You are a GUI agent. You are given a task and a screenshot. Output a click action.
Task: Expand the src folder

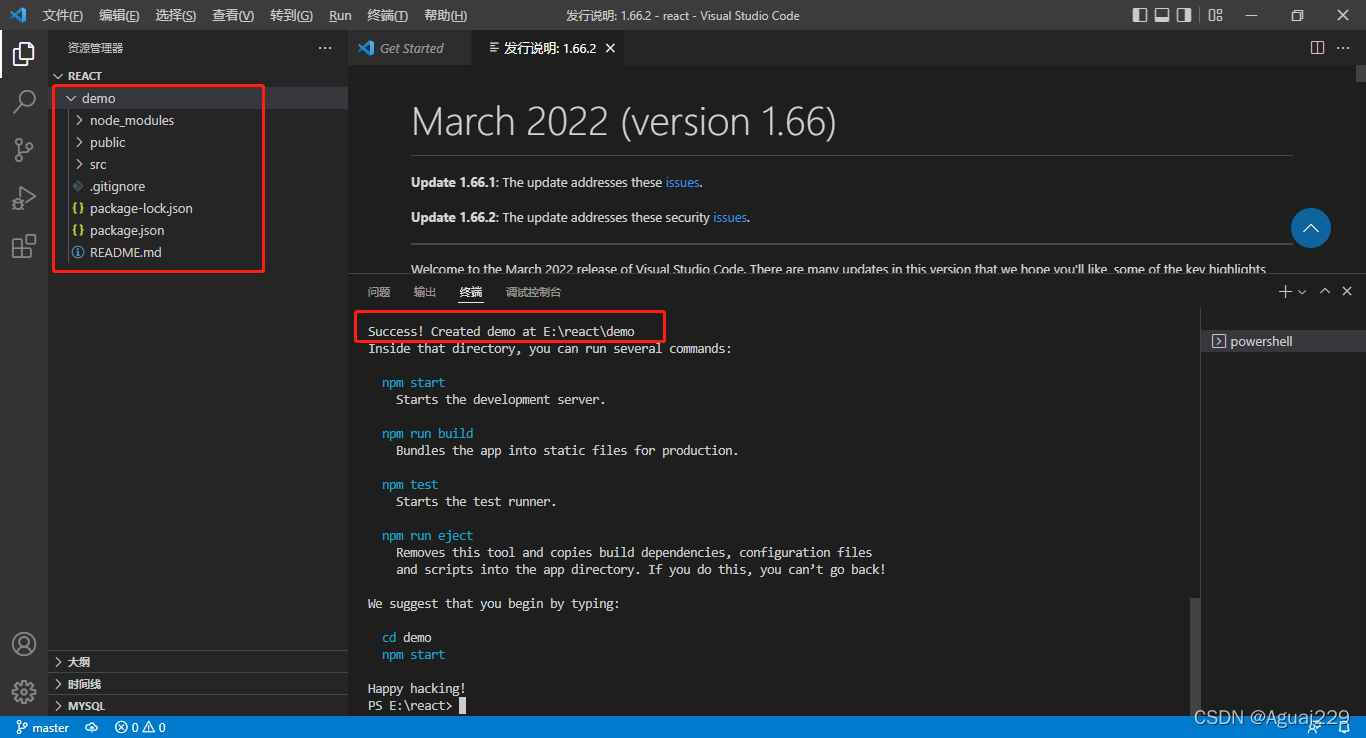(x=198, y=164)
